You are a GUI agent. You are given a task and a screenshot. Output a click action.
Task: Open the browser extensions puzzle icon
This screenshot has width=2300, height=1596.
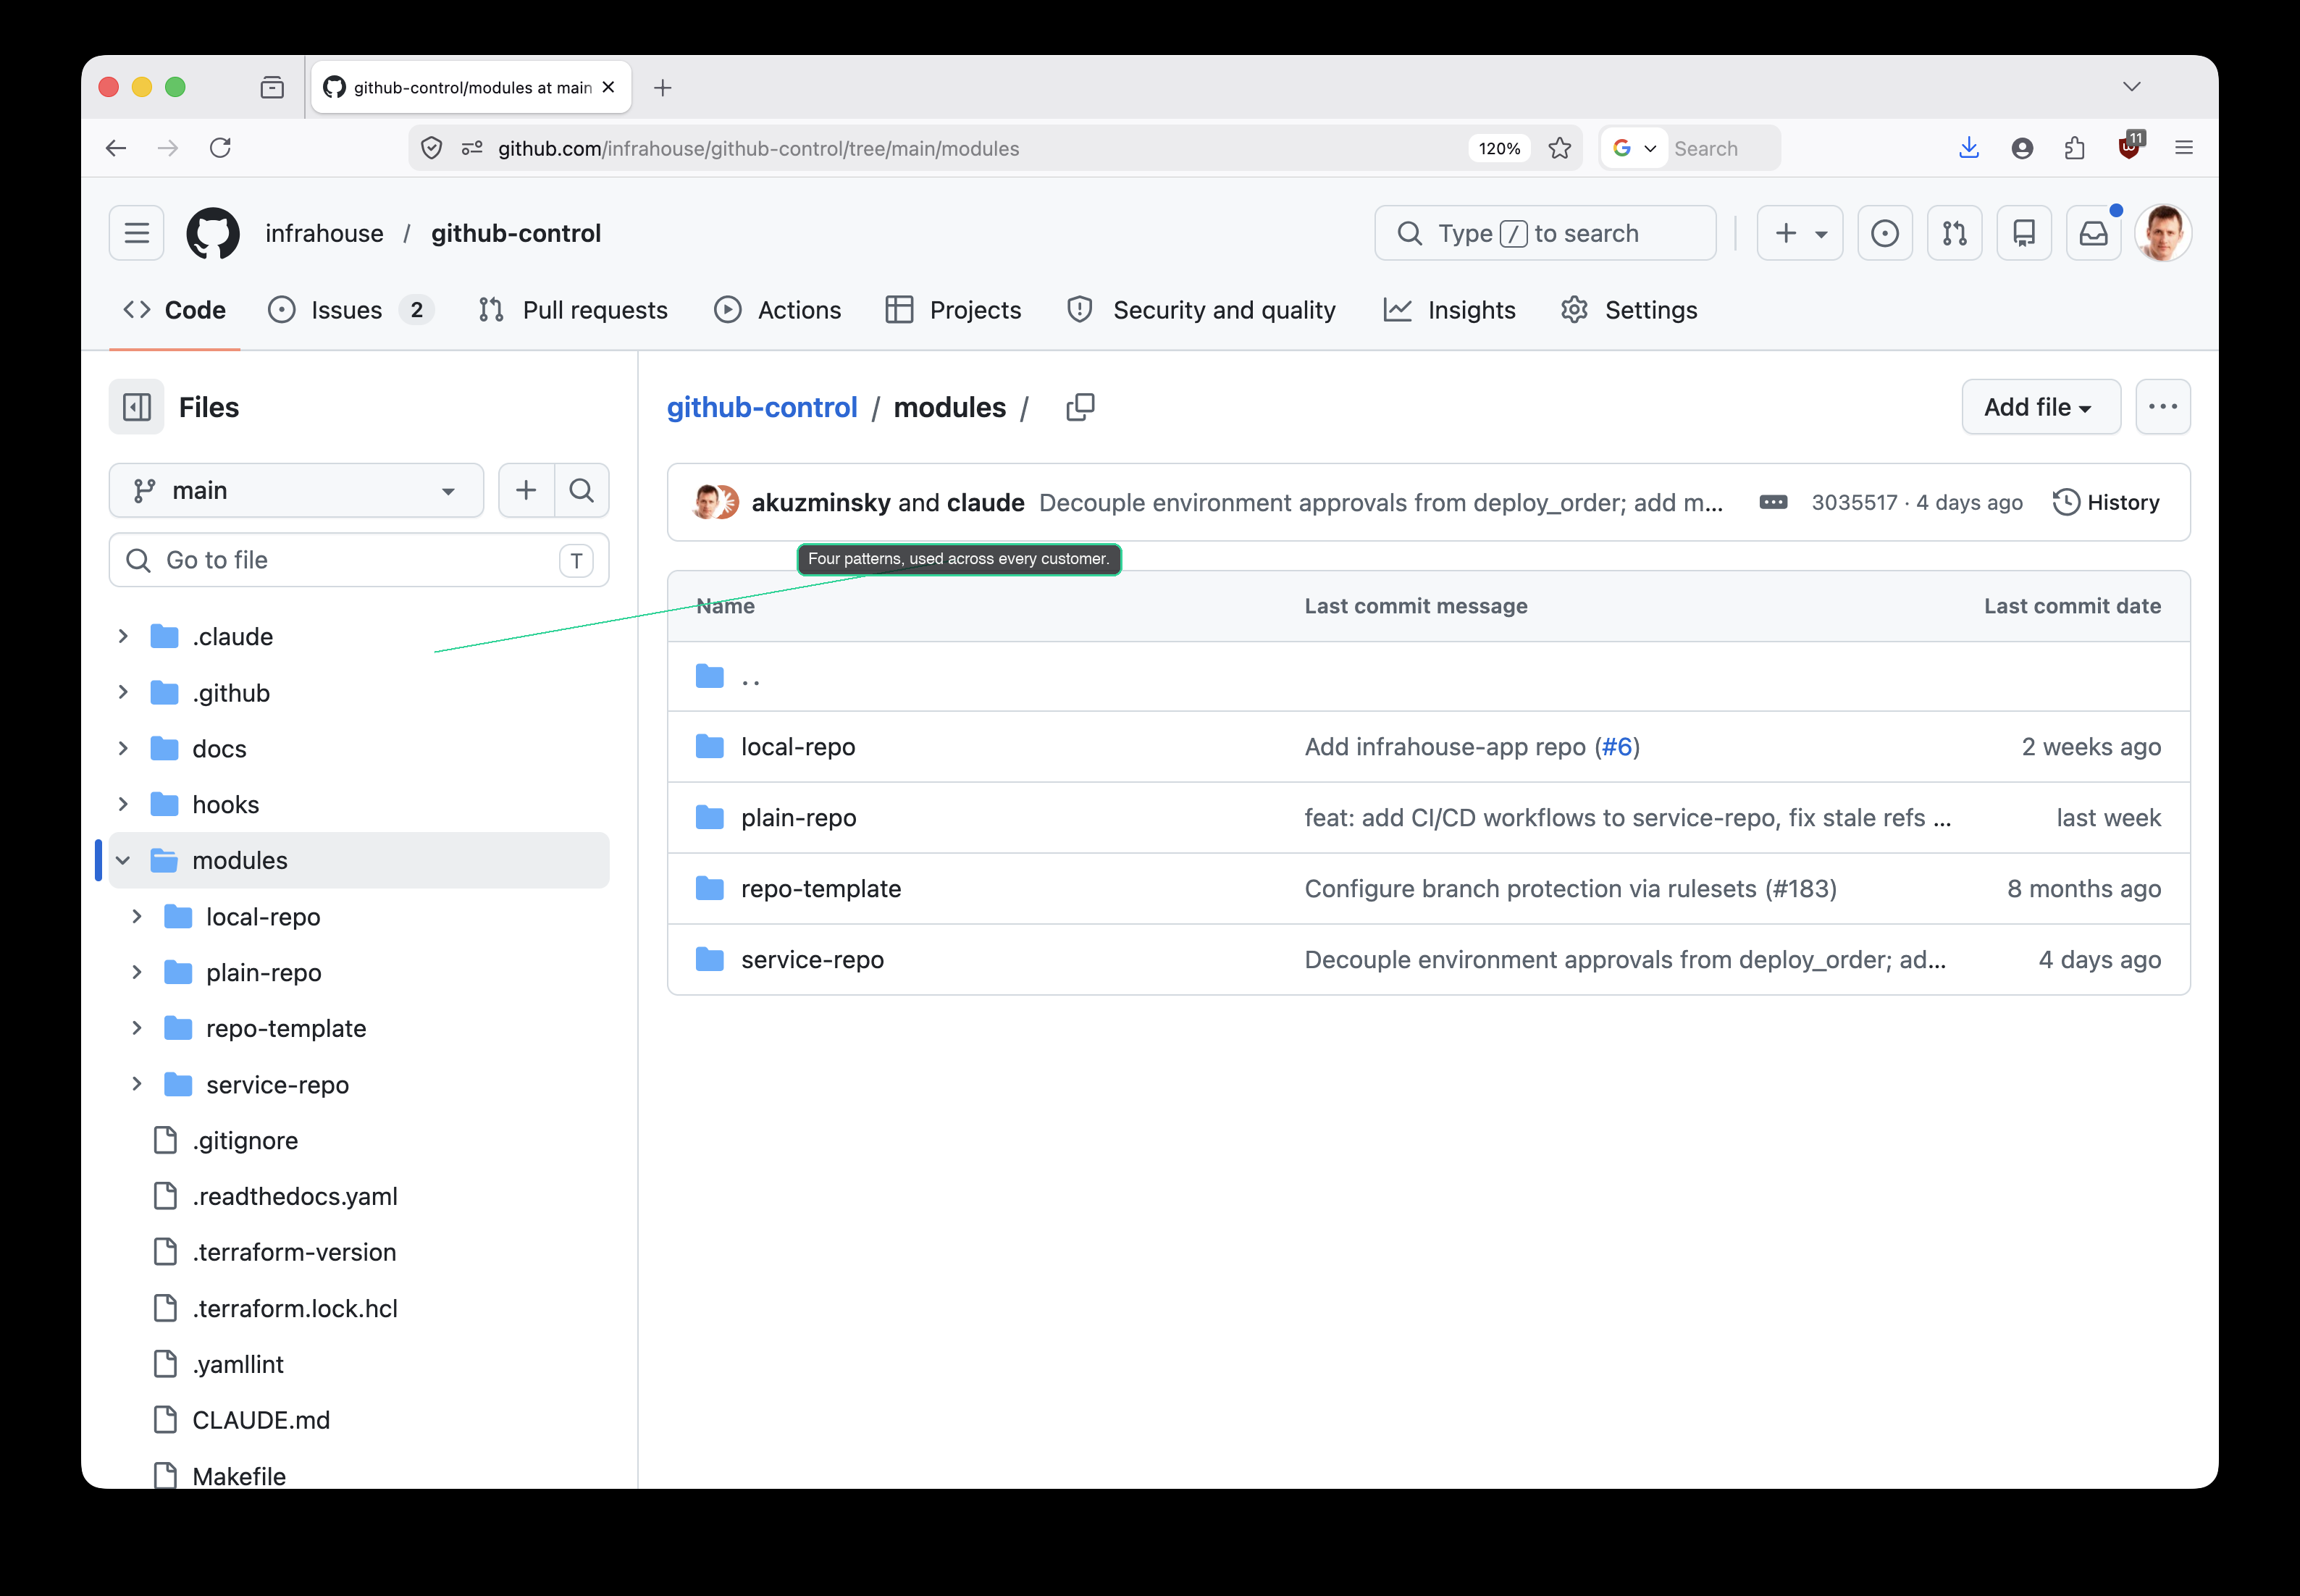(x=2075, y=148)
